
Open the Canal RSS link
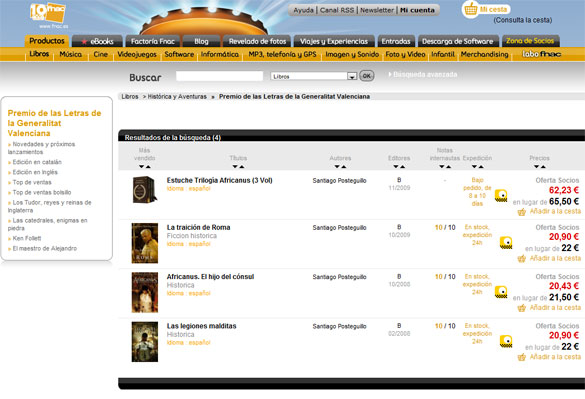337,10
